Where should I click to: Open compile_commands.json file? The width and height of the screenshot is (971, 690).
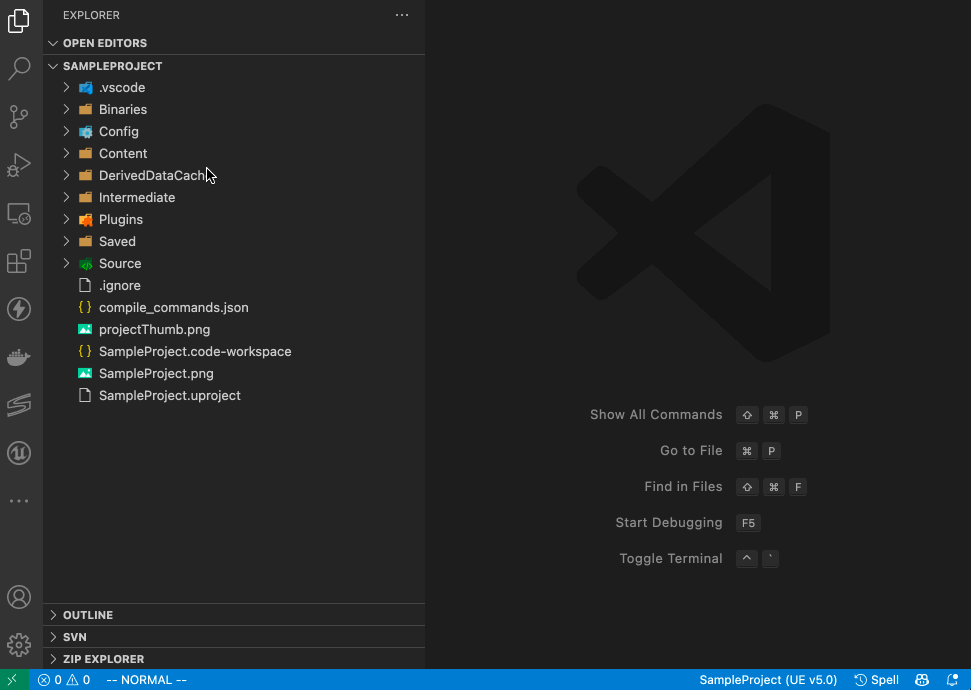coord(234,307)
